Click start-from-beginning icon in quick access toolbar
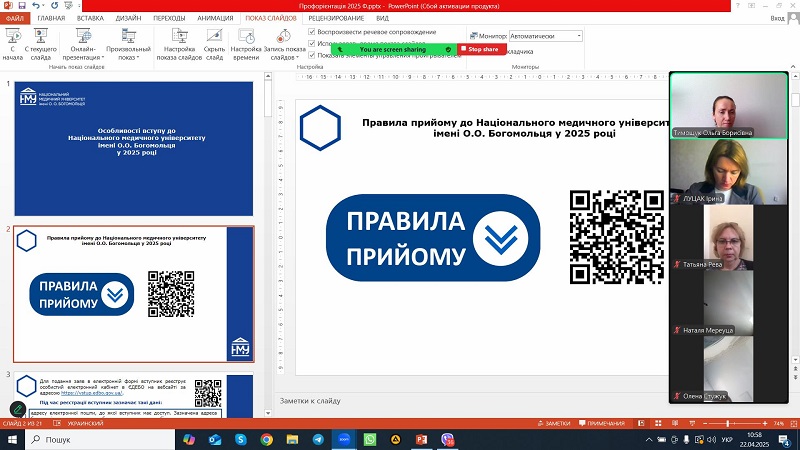The height and width of the screenshot is (450, 800). coord(68,6)
